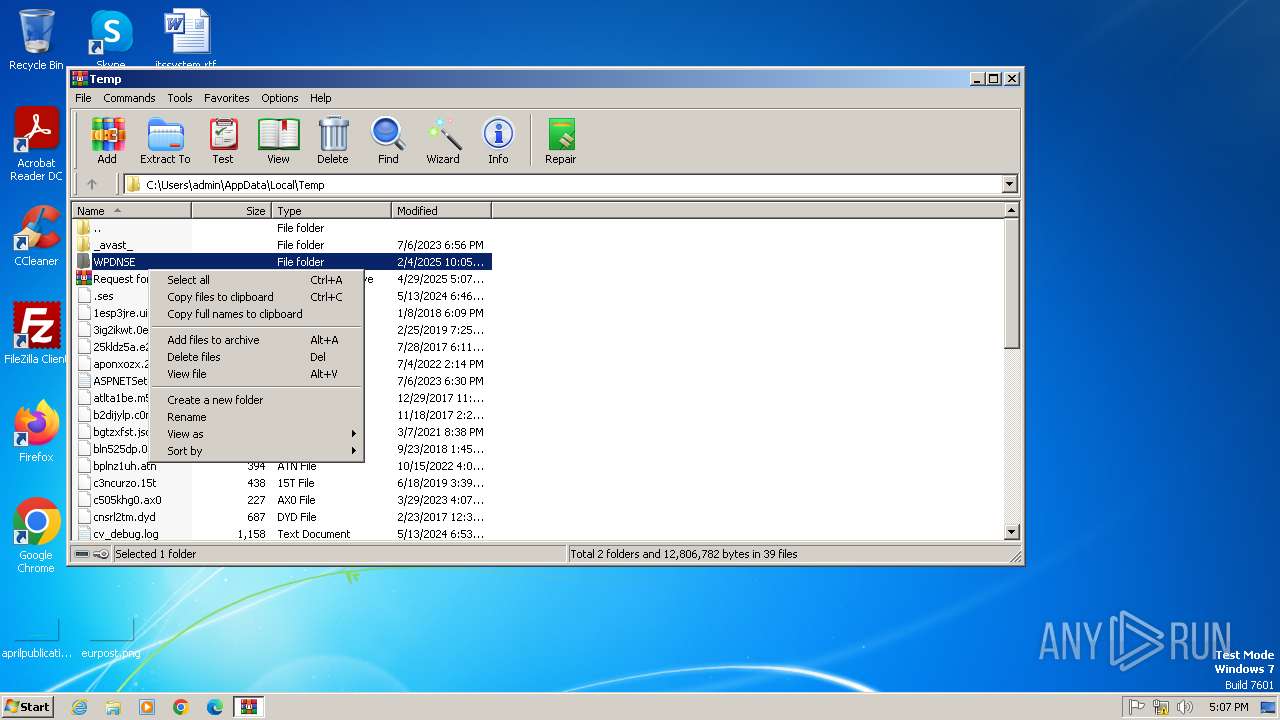1280x720 pixels.
Task: Open the Favorites menu
Action: coord(227,98)
